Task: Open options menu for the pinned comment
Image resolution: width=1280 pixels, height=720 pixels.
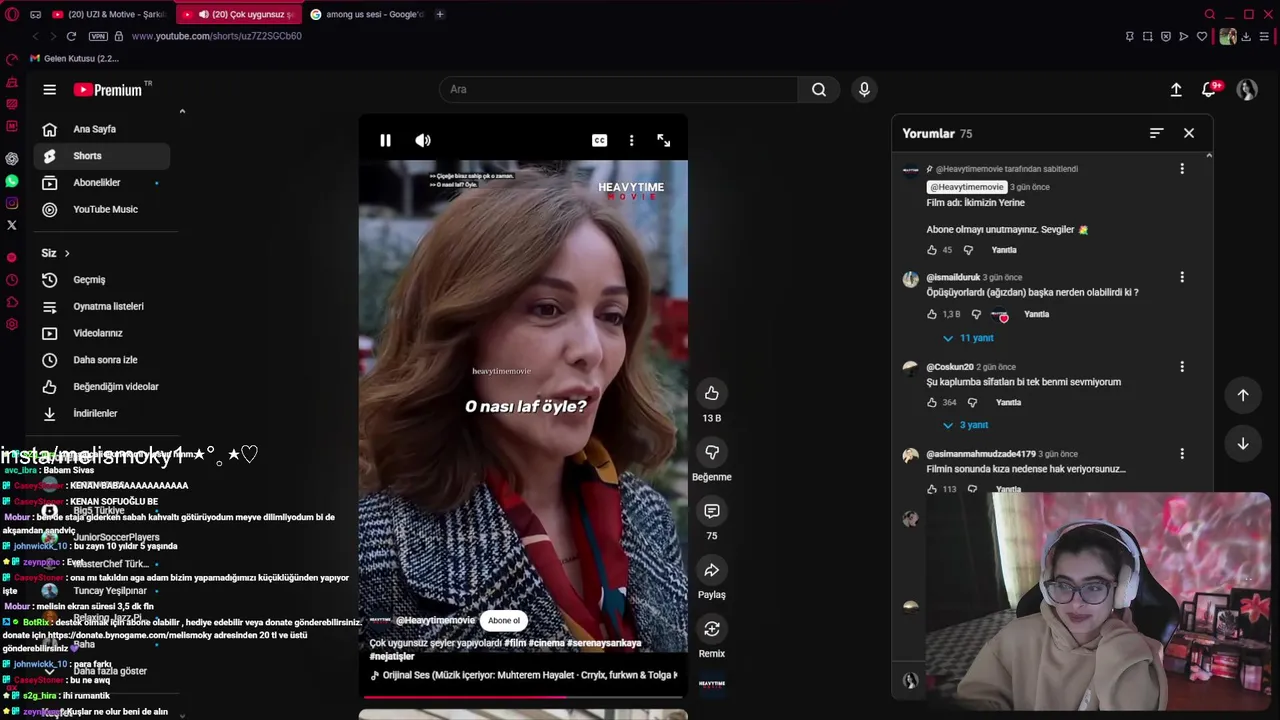Action: coord(1182,169)
